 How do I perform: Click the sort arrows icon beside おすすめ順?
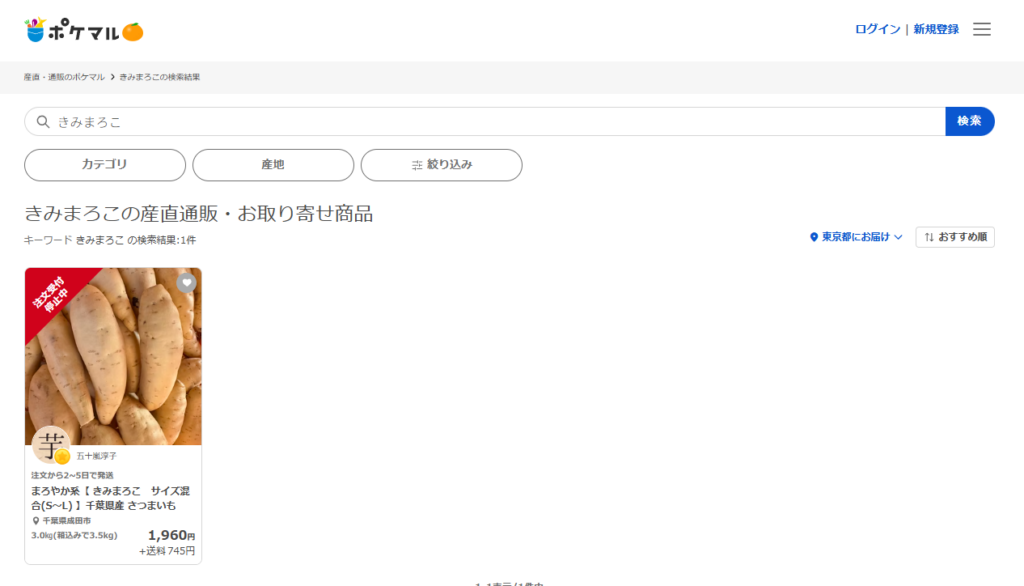pyautogui.click(x=929, y=237)
